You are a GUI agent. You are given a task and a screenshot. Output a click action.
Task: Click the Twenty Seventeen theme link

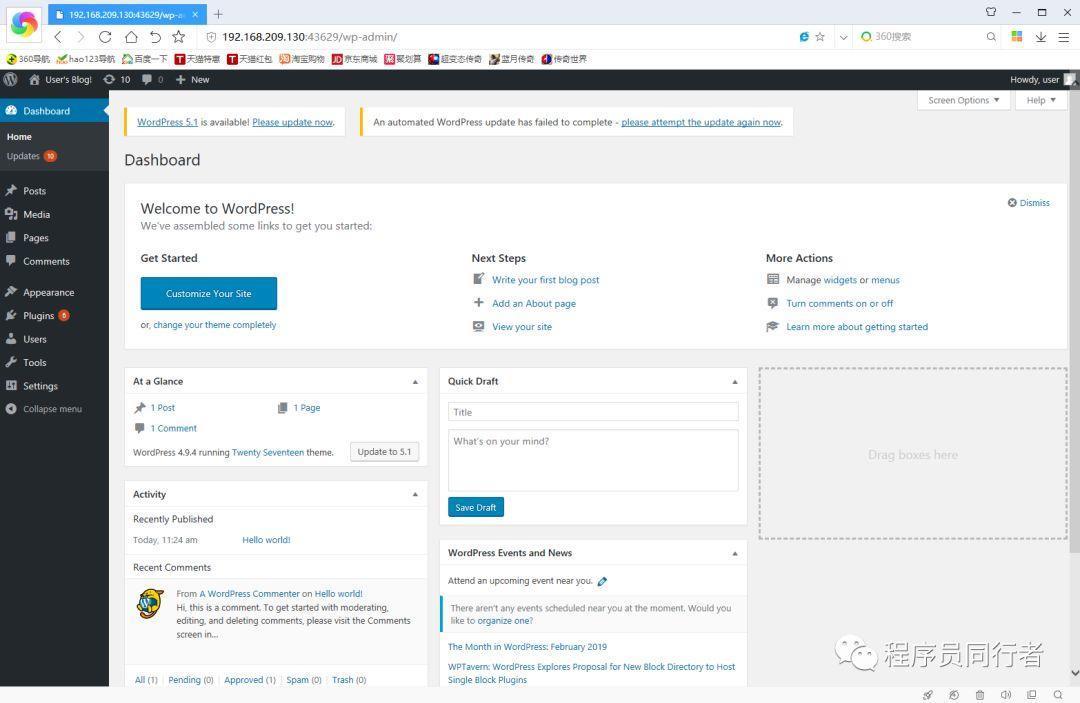[268, 452]
